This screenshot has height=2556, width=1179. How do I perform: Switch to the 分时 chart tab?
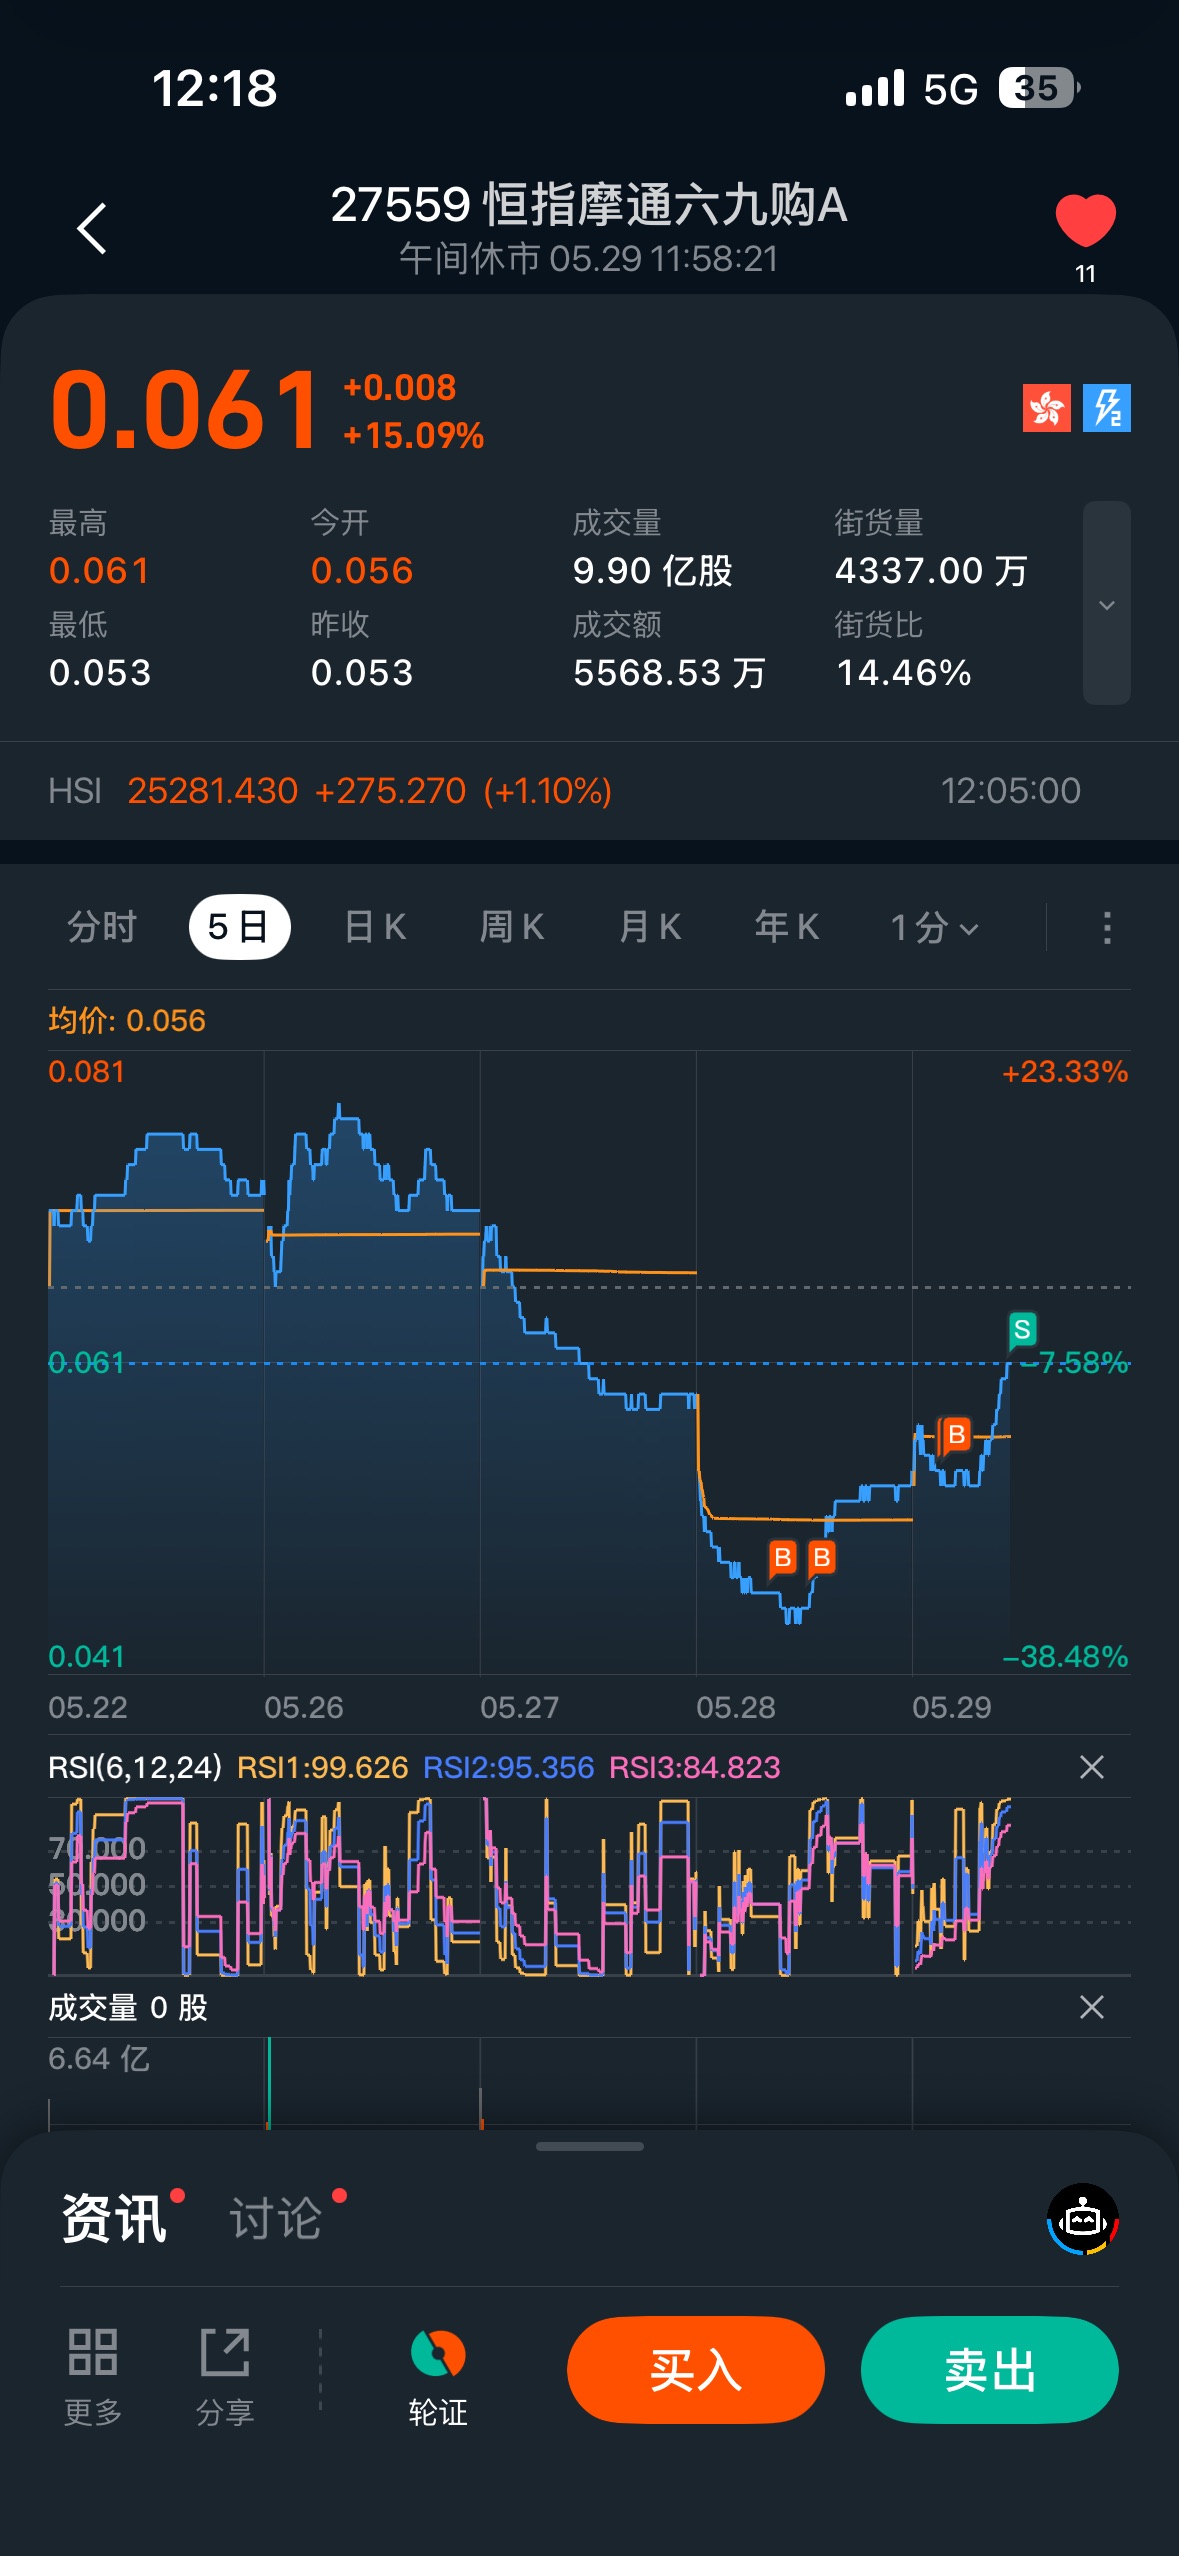[x=101, y=927]
